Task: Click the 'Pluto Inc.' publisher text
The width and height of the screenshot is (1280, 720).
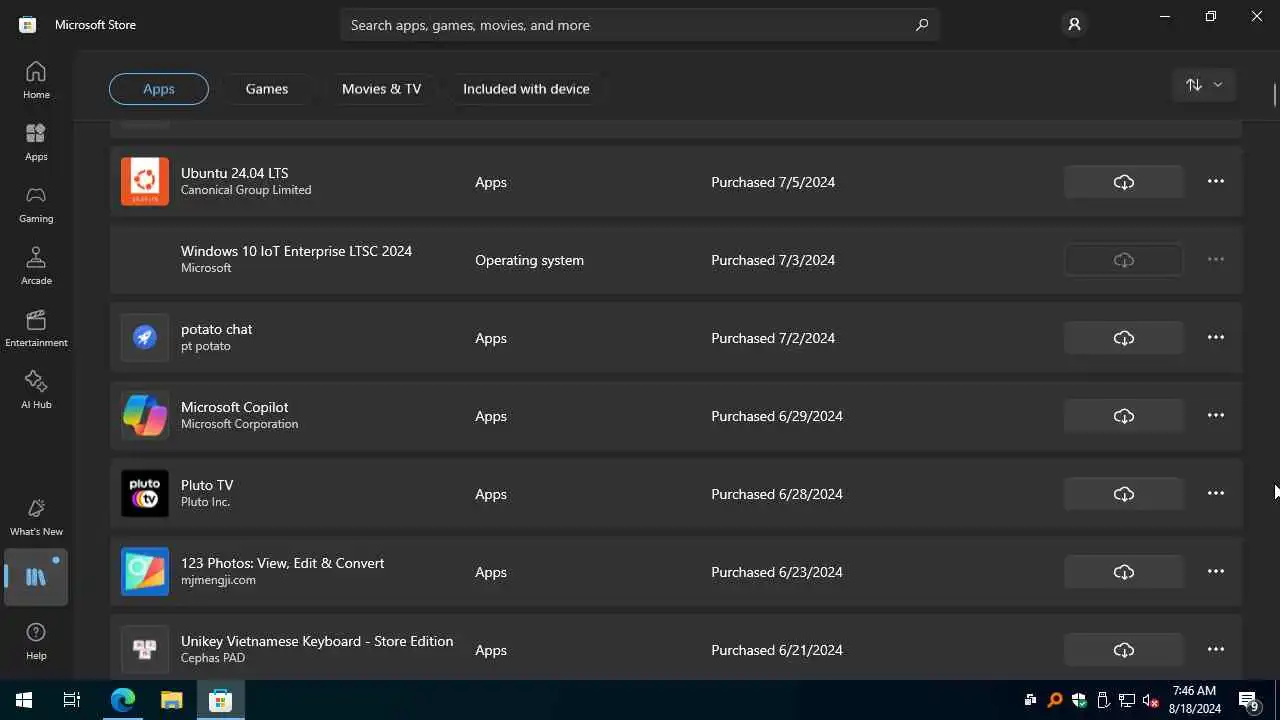Action: click(x=205, y=502)
